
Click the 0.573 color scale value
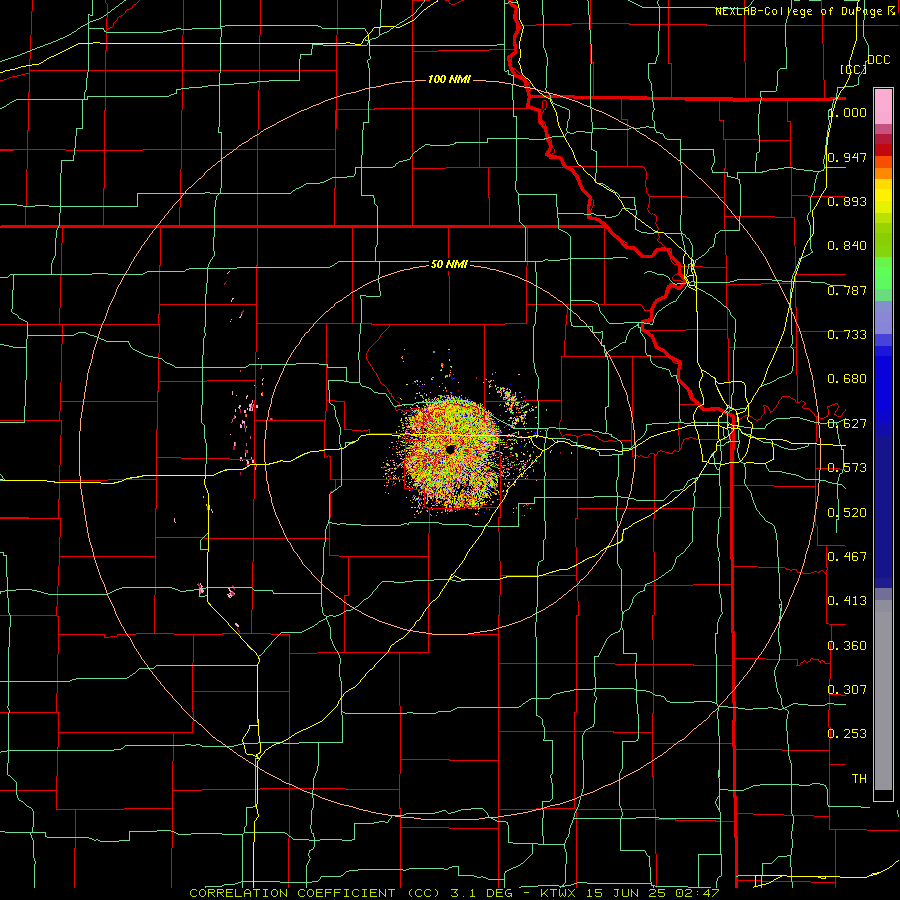(x=847, y=468)
